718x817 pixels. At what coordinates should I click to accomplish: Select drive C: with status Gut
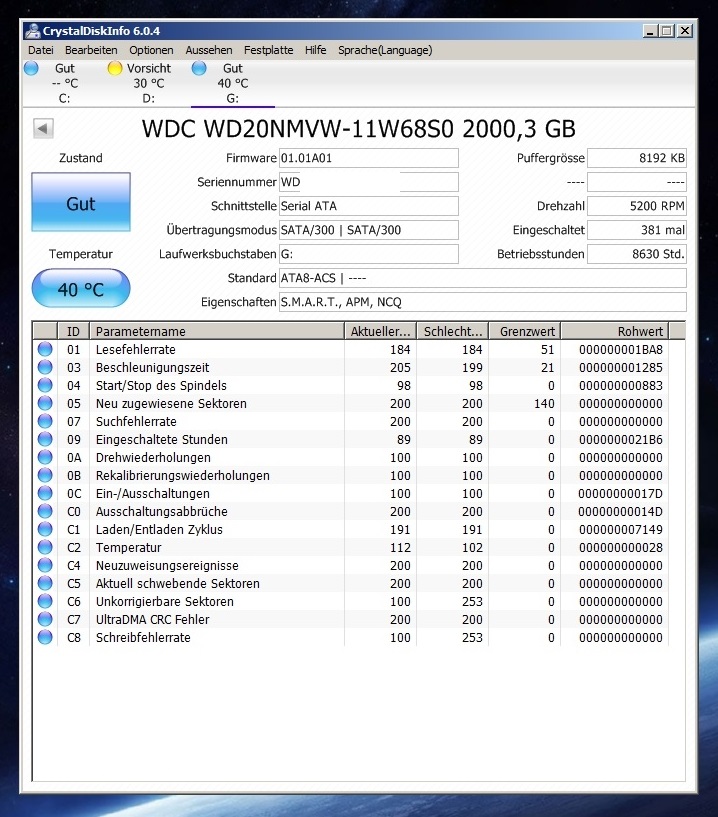click(65, 83)
